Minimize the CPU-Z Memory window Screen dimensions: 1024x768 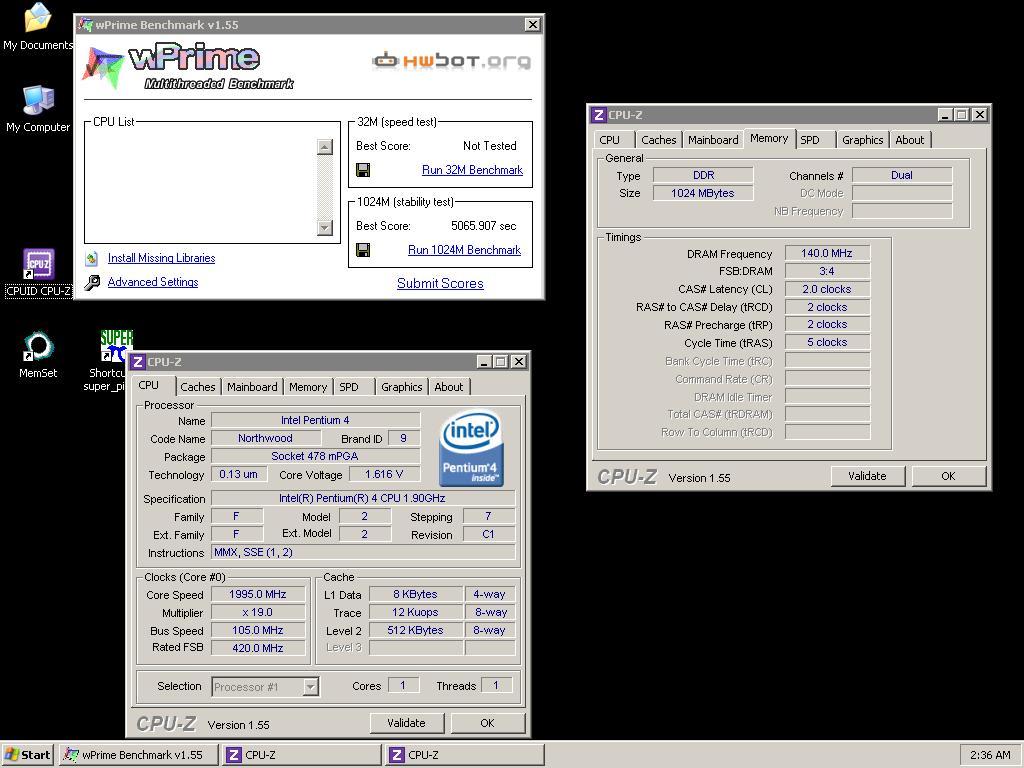[x=945, y=115]
